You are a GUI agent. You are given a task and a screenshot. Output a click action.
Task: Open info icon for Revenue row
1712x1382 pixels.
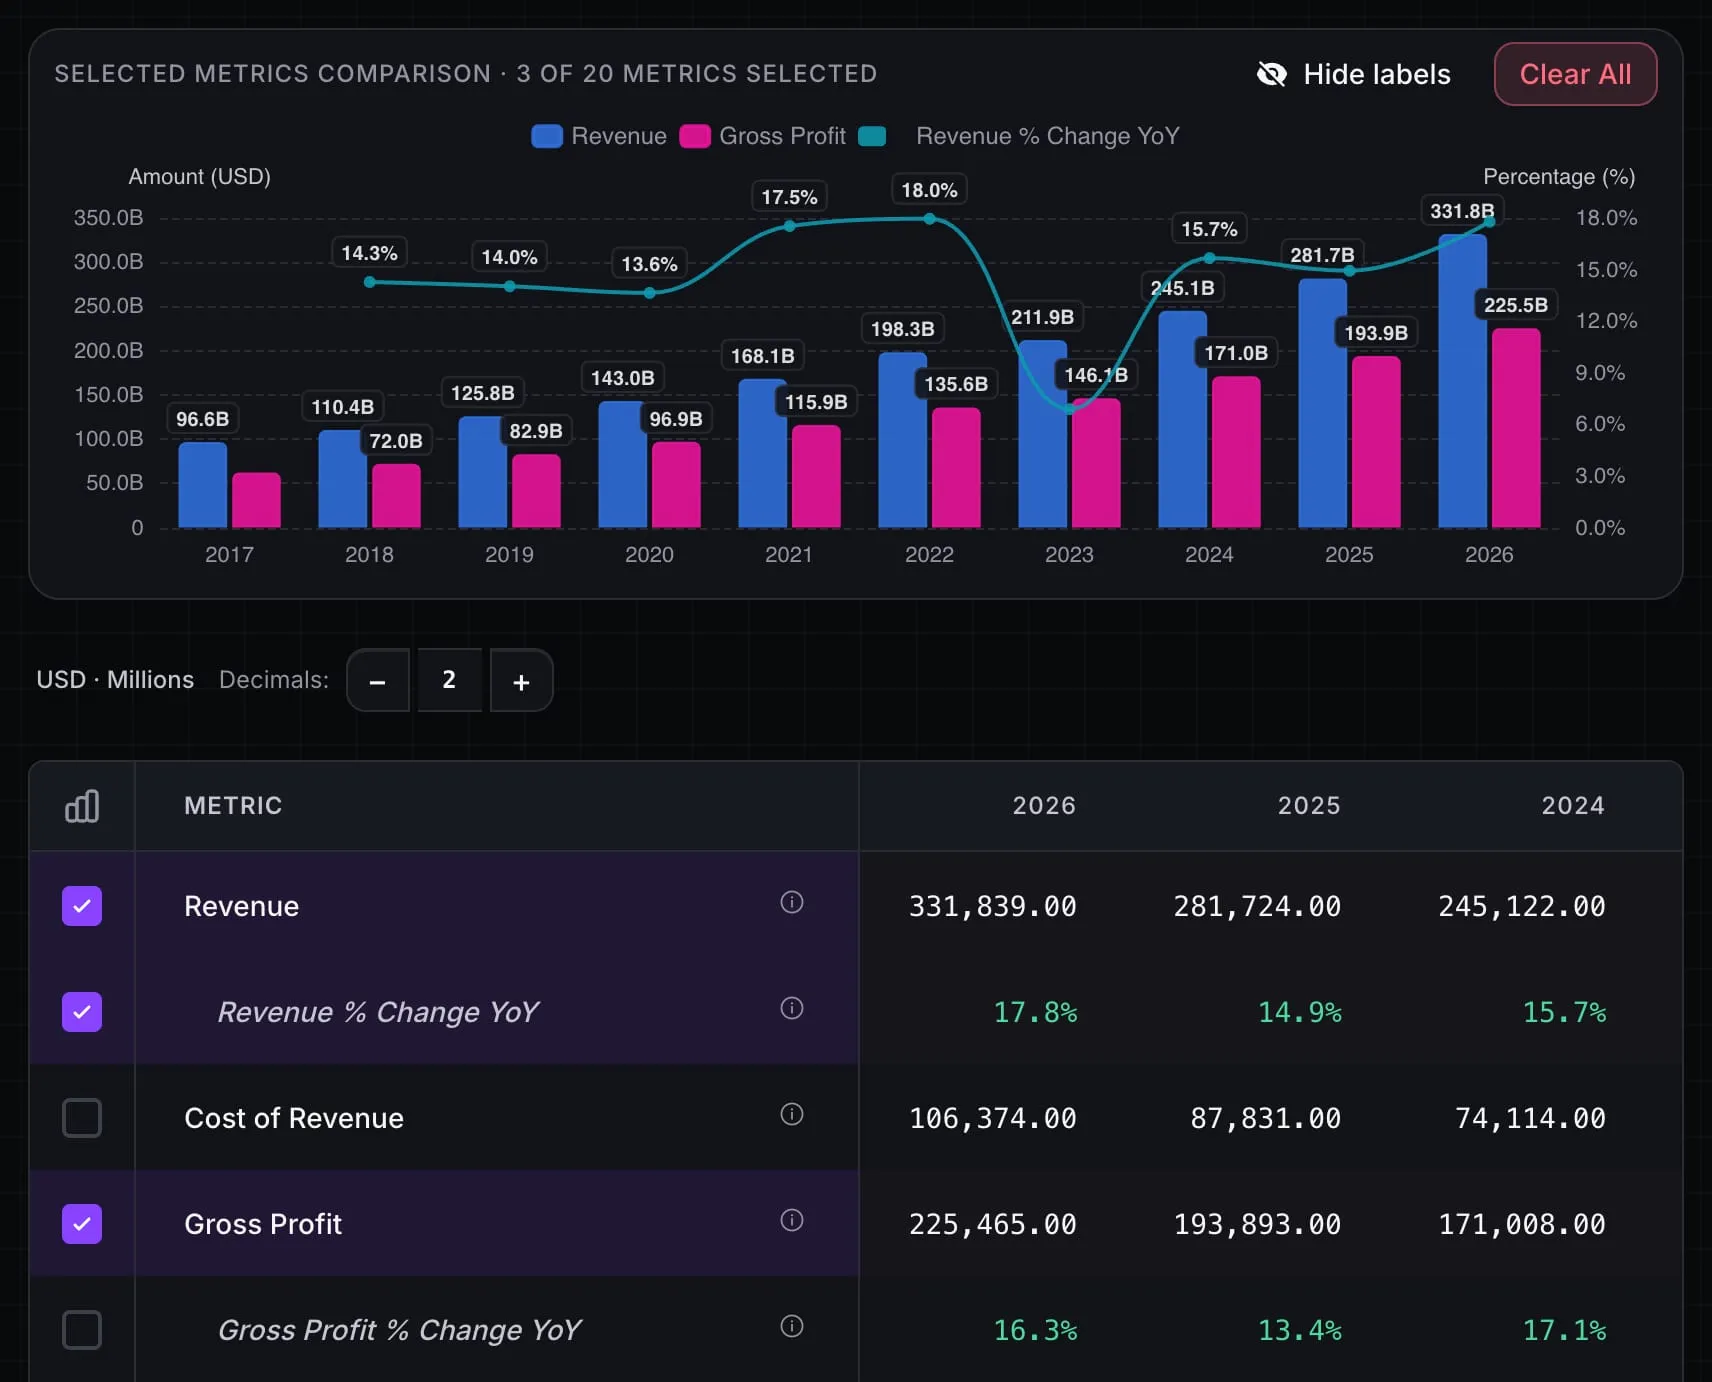tap(792, 903)
